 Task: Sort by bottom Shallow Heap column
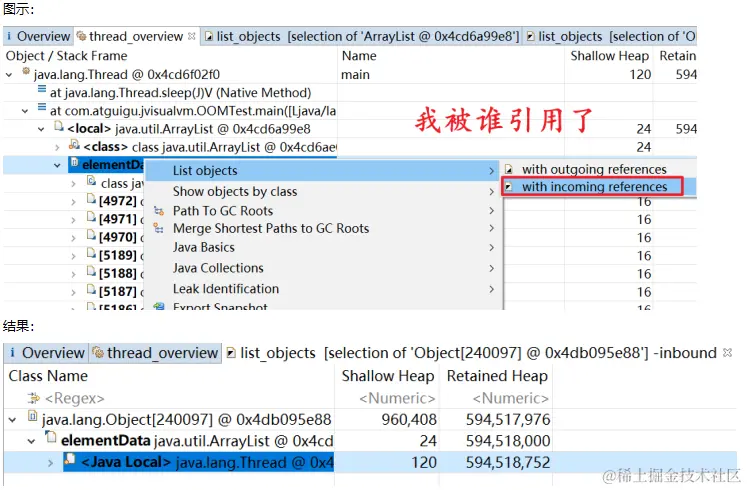click(388, 376)
